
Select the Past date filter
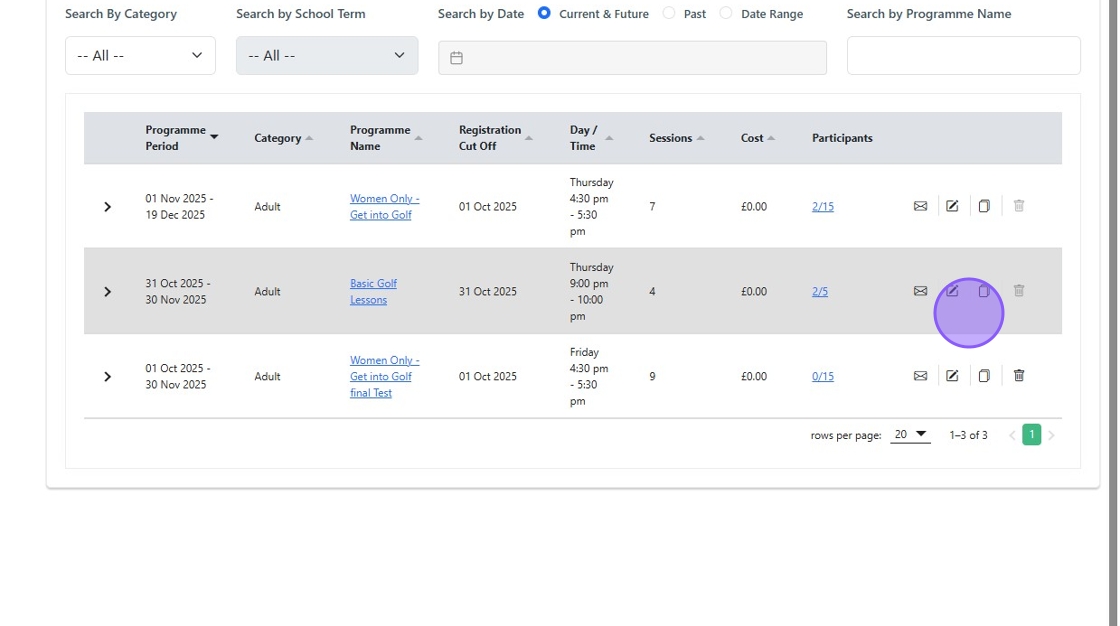click(x=669, y=13)
